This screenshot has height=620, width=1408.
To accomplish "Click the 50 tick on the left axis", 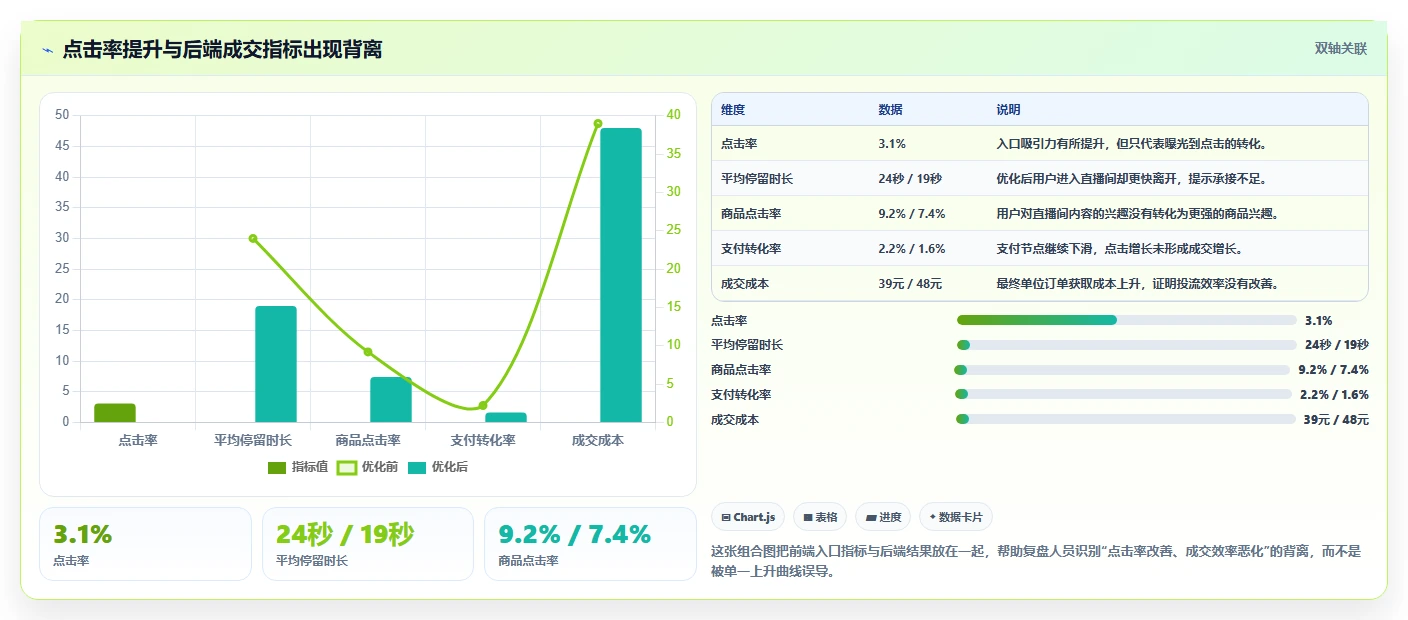I will [x=62, y=115].
